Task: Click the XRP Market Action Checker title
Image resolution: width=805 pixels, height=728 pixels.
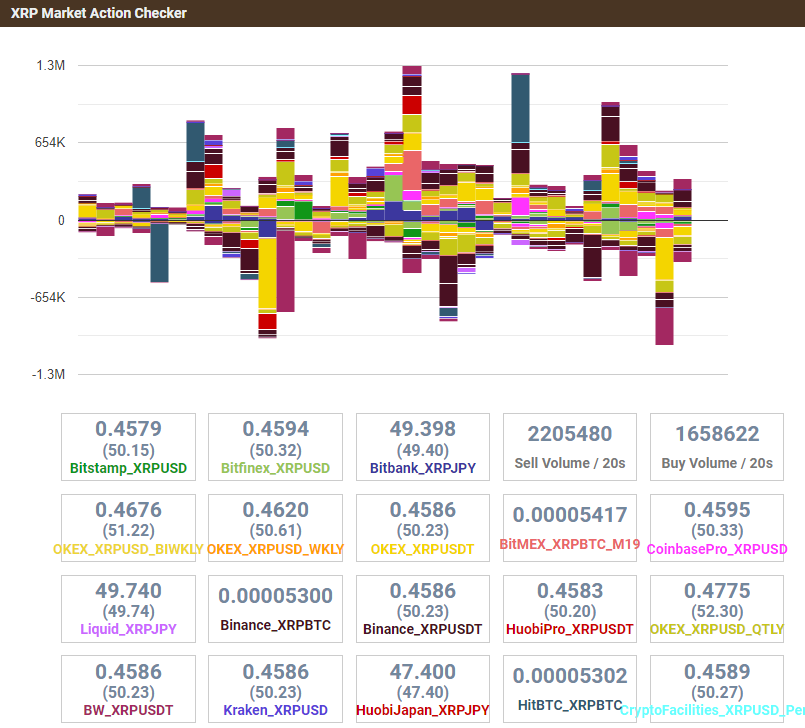Action: click(x=99, y=13)
